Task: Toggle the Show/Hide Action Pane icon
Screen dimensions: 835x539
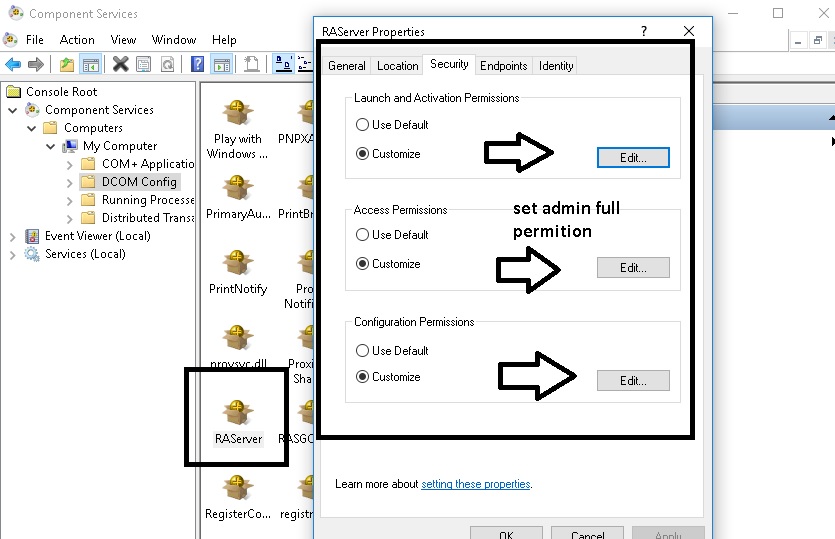Action: click(222, 64)
